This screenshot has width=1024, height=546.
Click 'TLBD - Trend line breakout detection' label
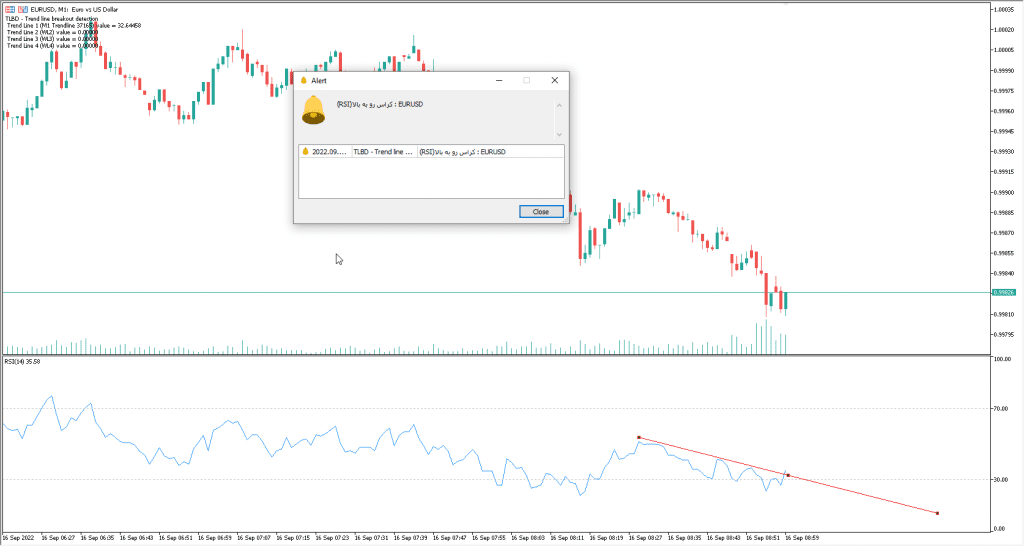52,19
